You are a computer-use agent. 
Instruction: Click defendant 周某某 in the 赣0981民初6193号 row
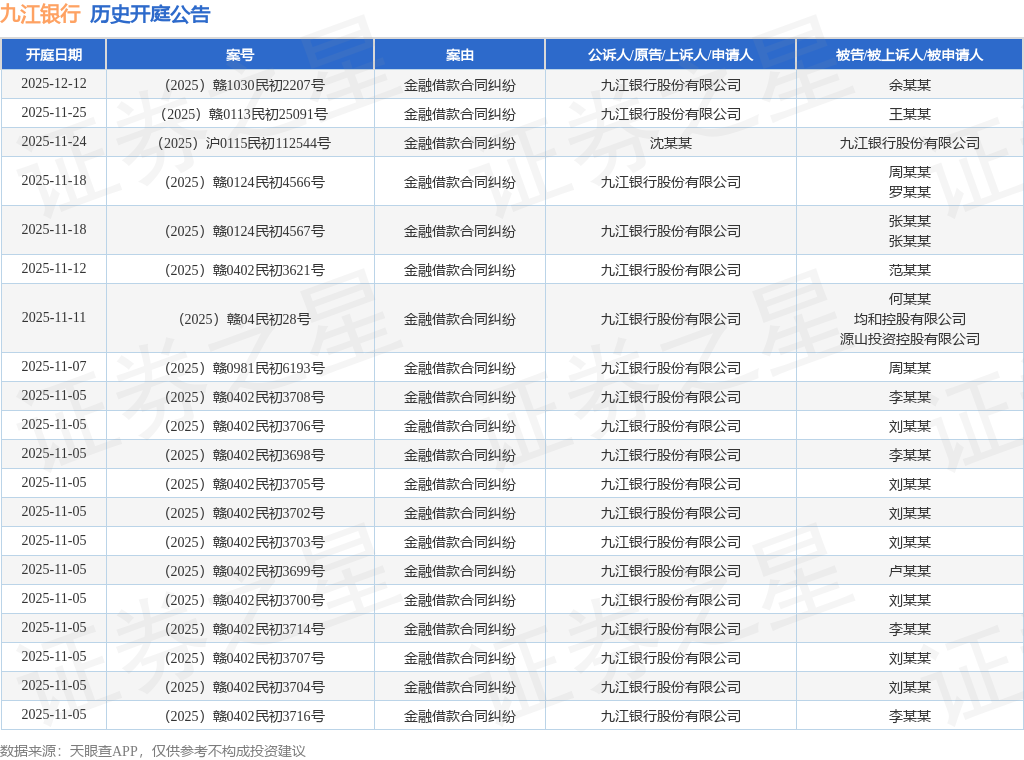(x=909, y=368)
